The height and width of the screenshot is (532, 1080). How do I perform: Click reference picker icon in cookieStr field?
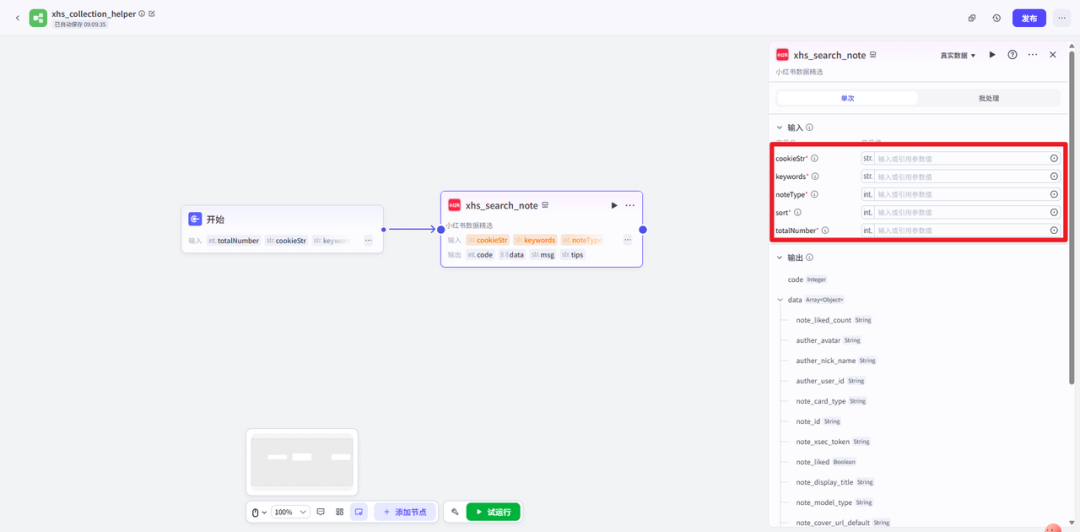1053,159
